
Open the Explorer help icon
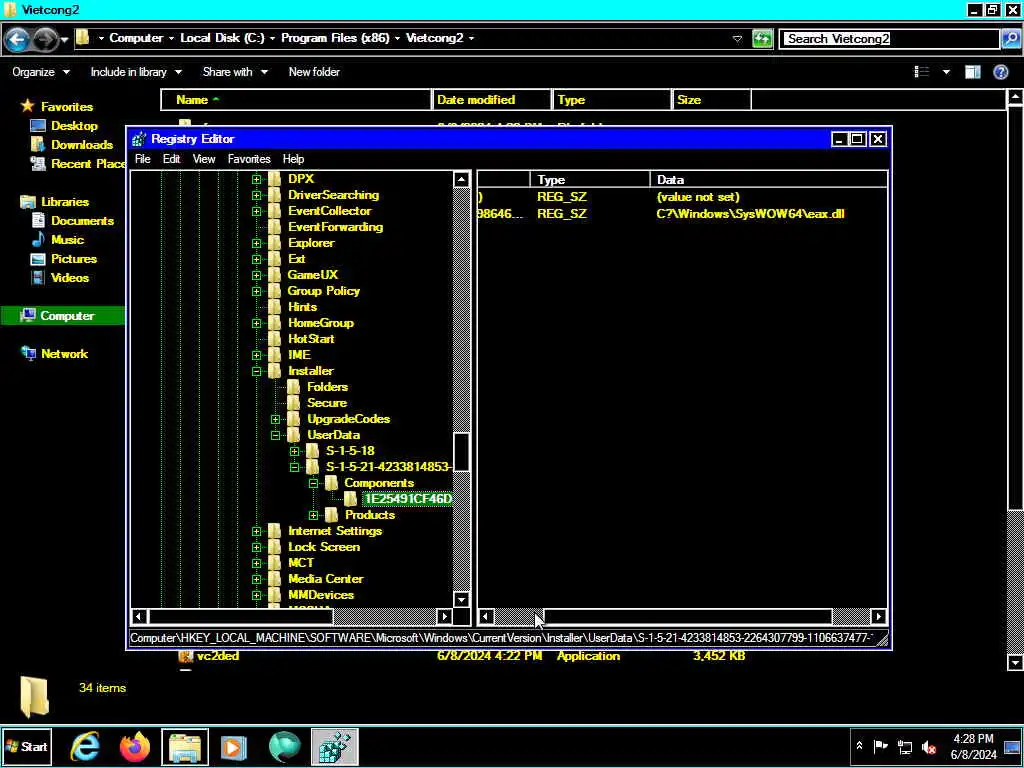coord(1000,72)
